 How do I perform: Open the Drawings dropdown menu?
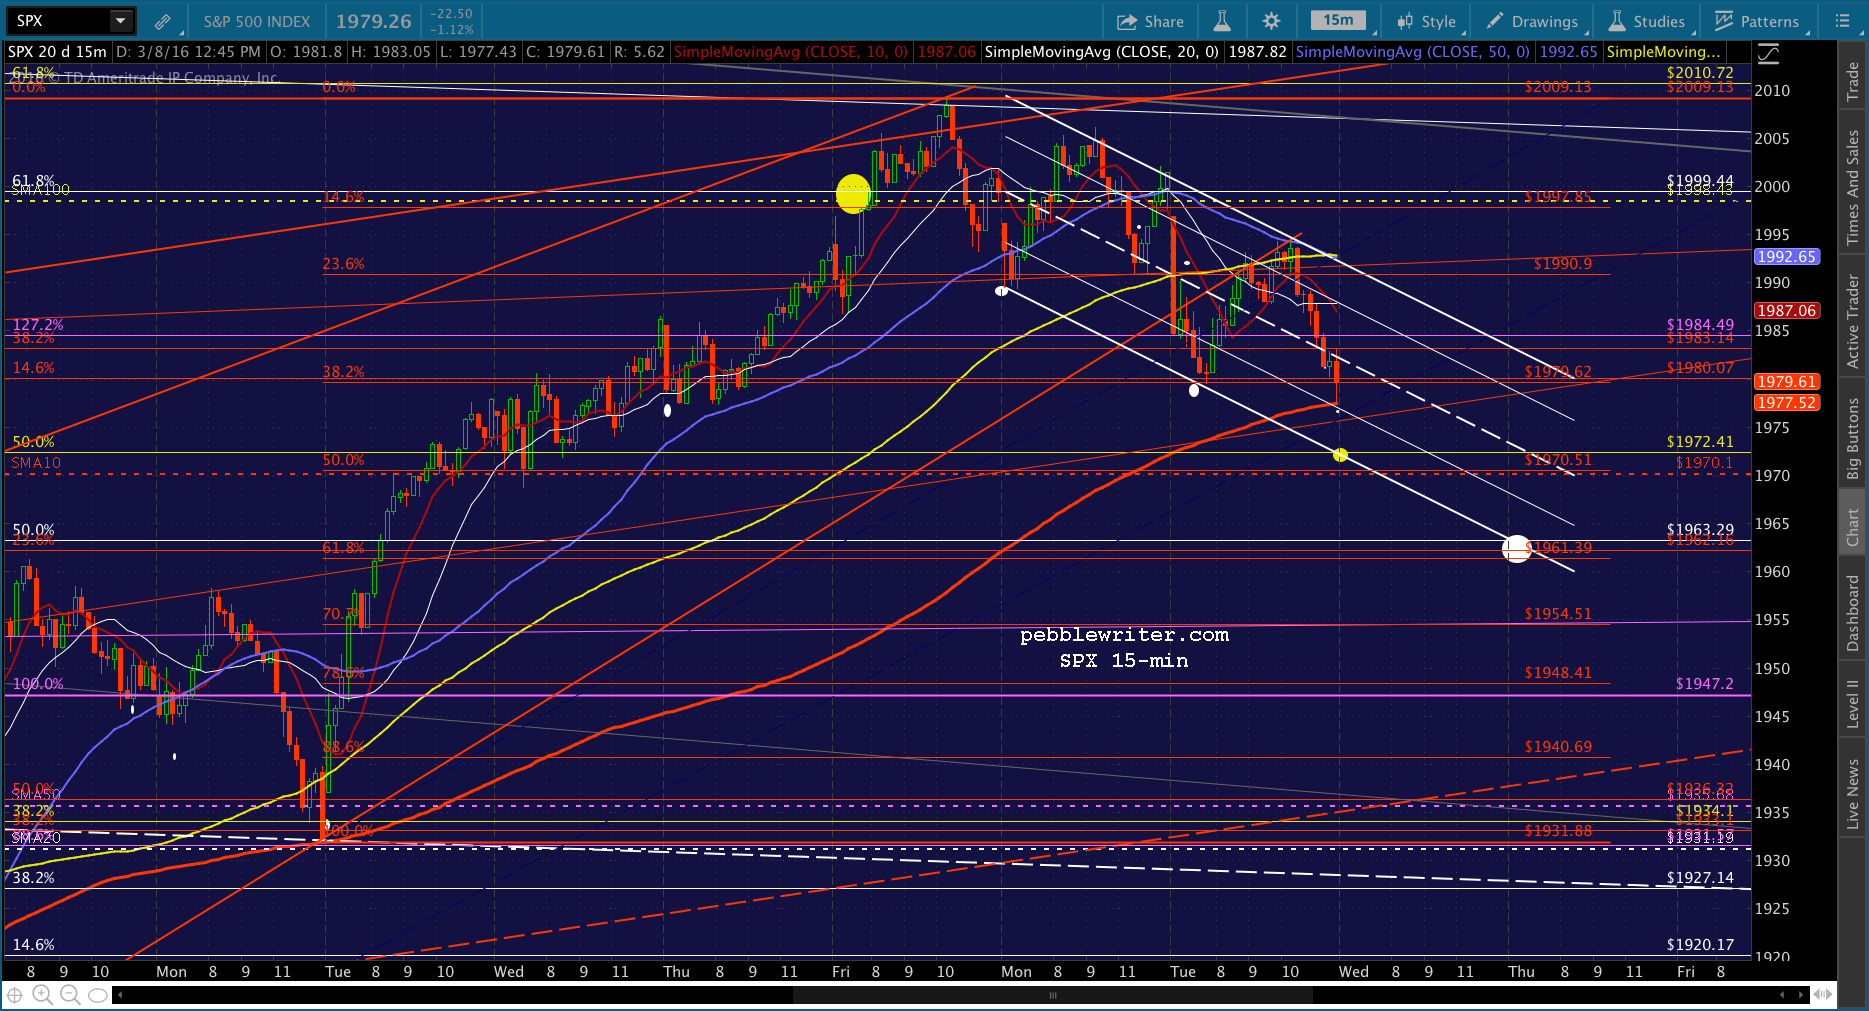[1535, 21]
